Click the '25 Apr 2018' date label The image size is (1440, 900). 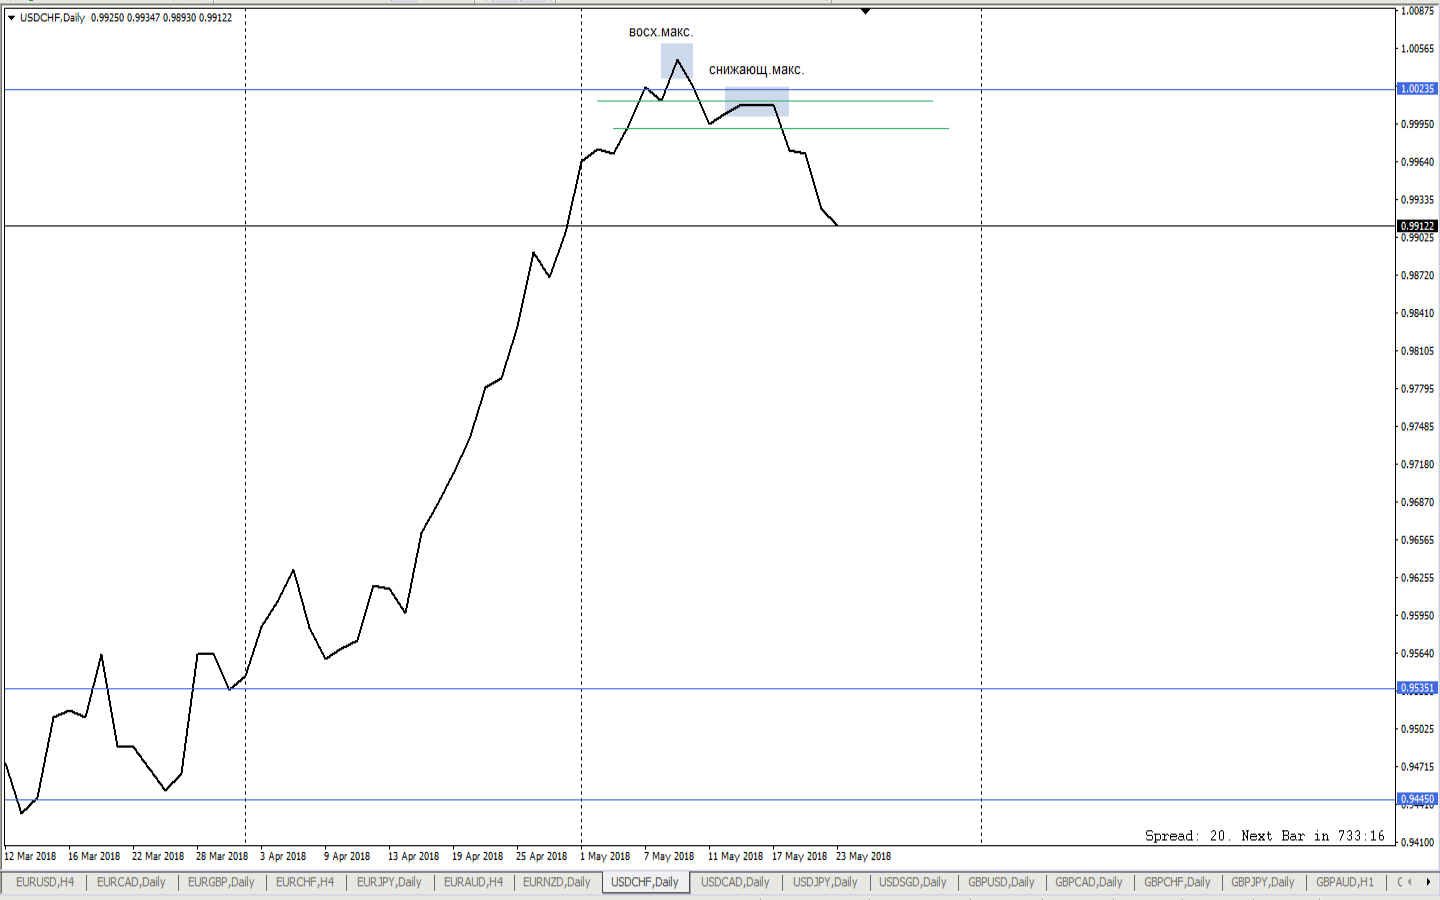(x=541, y=856)
